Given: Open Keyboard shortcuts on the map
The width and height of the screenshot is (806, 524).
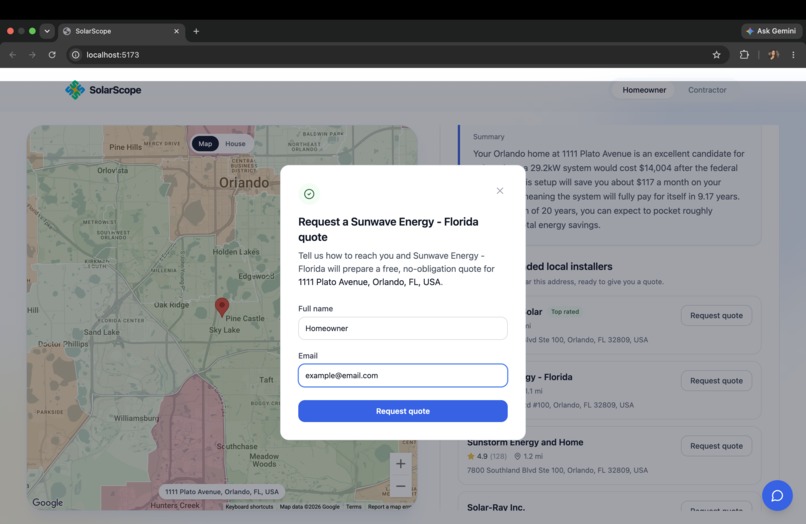Looking at the screenshot, I should 249,507.
